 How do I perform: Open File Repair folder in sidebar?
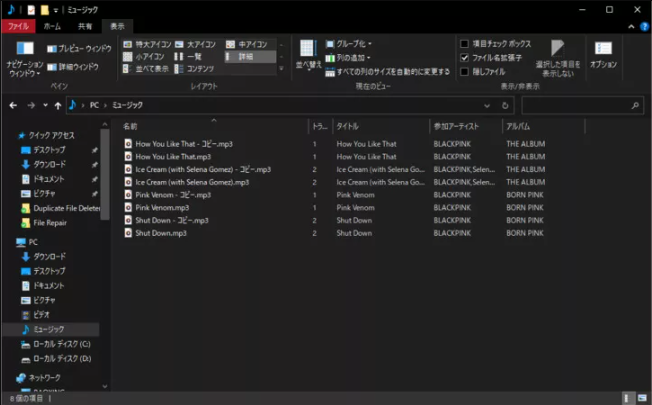[44, 223]
